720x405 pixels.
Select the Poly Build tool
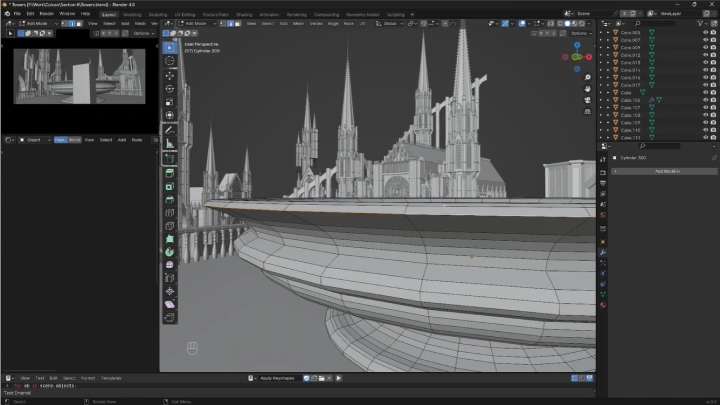click(169, 239)
